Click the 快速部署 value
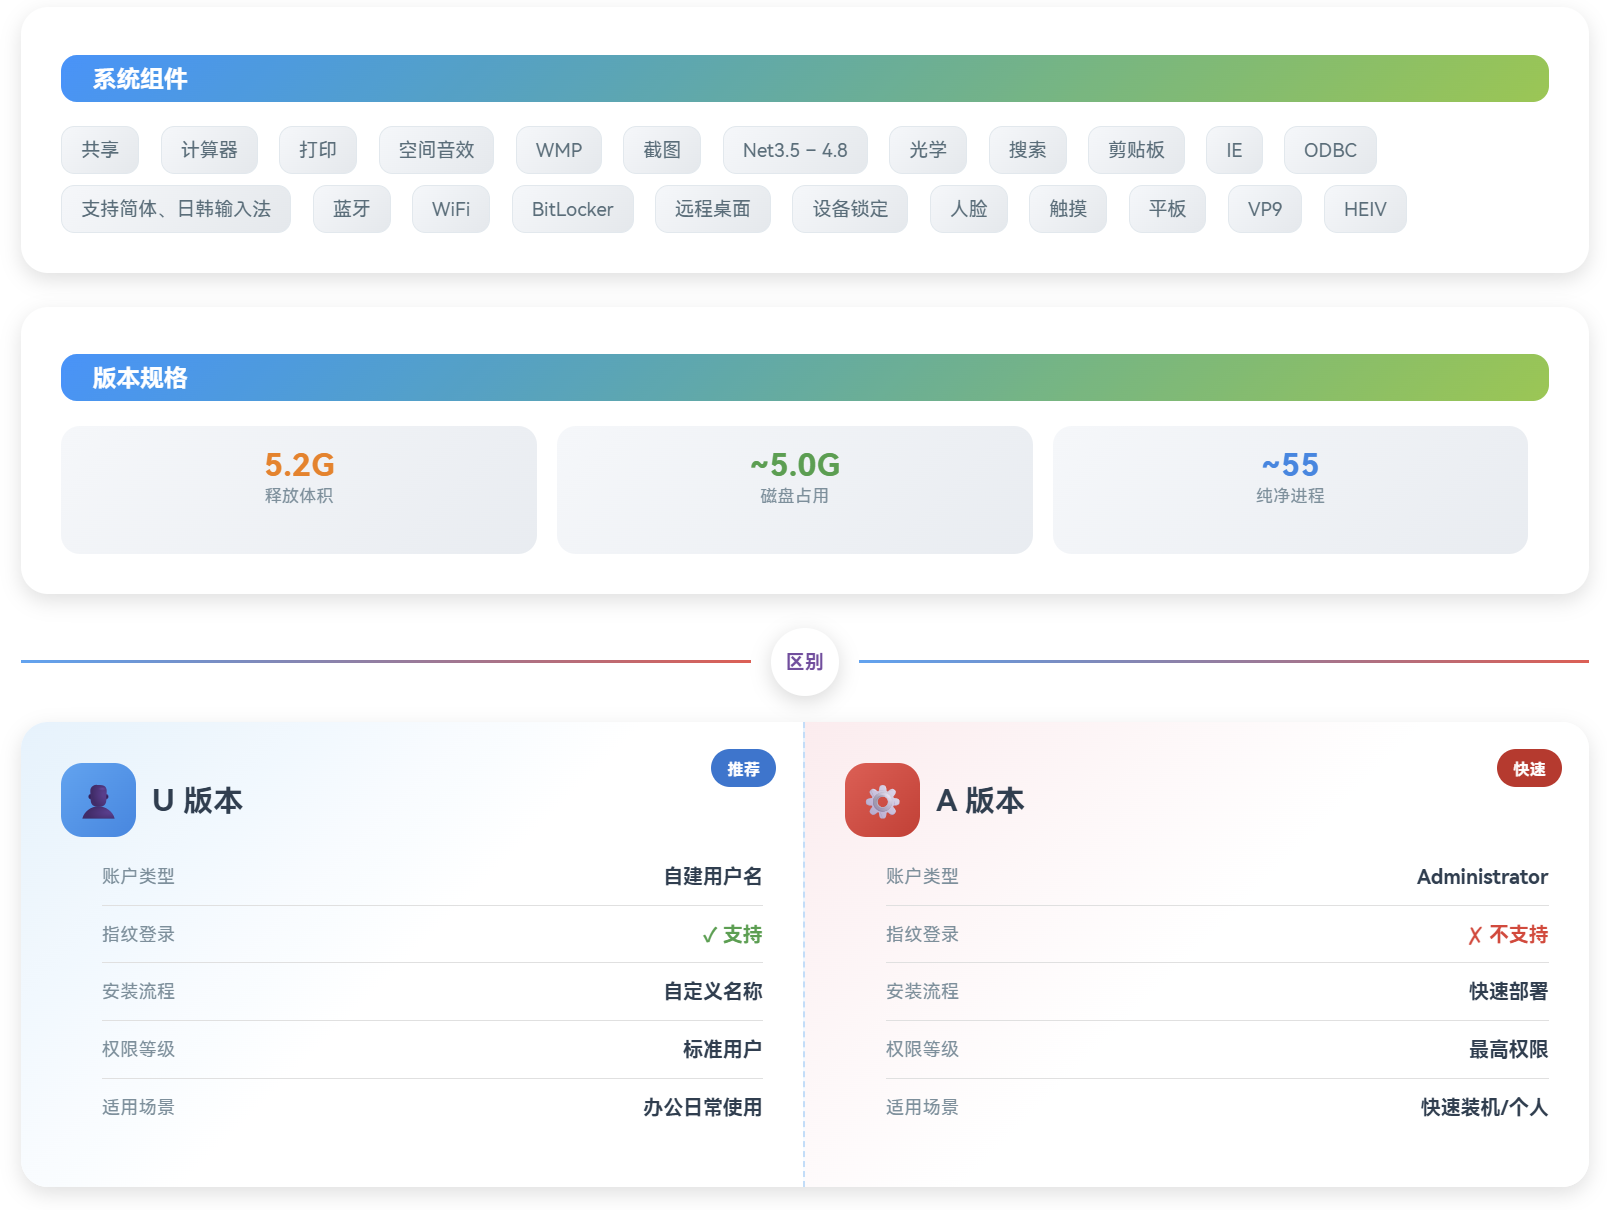Image resolution: width=1607 pixels, height=1210 pixels. point(1509,991)
